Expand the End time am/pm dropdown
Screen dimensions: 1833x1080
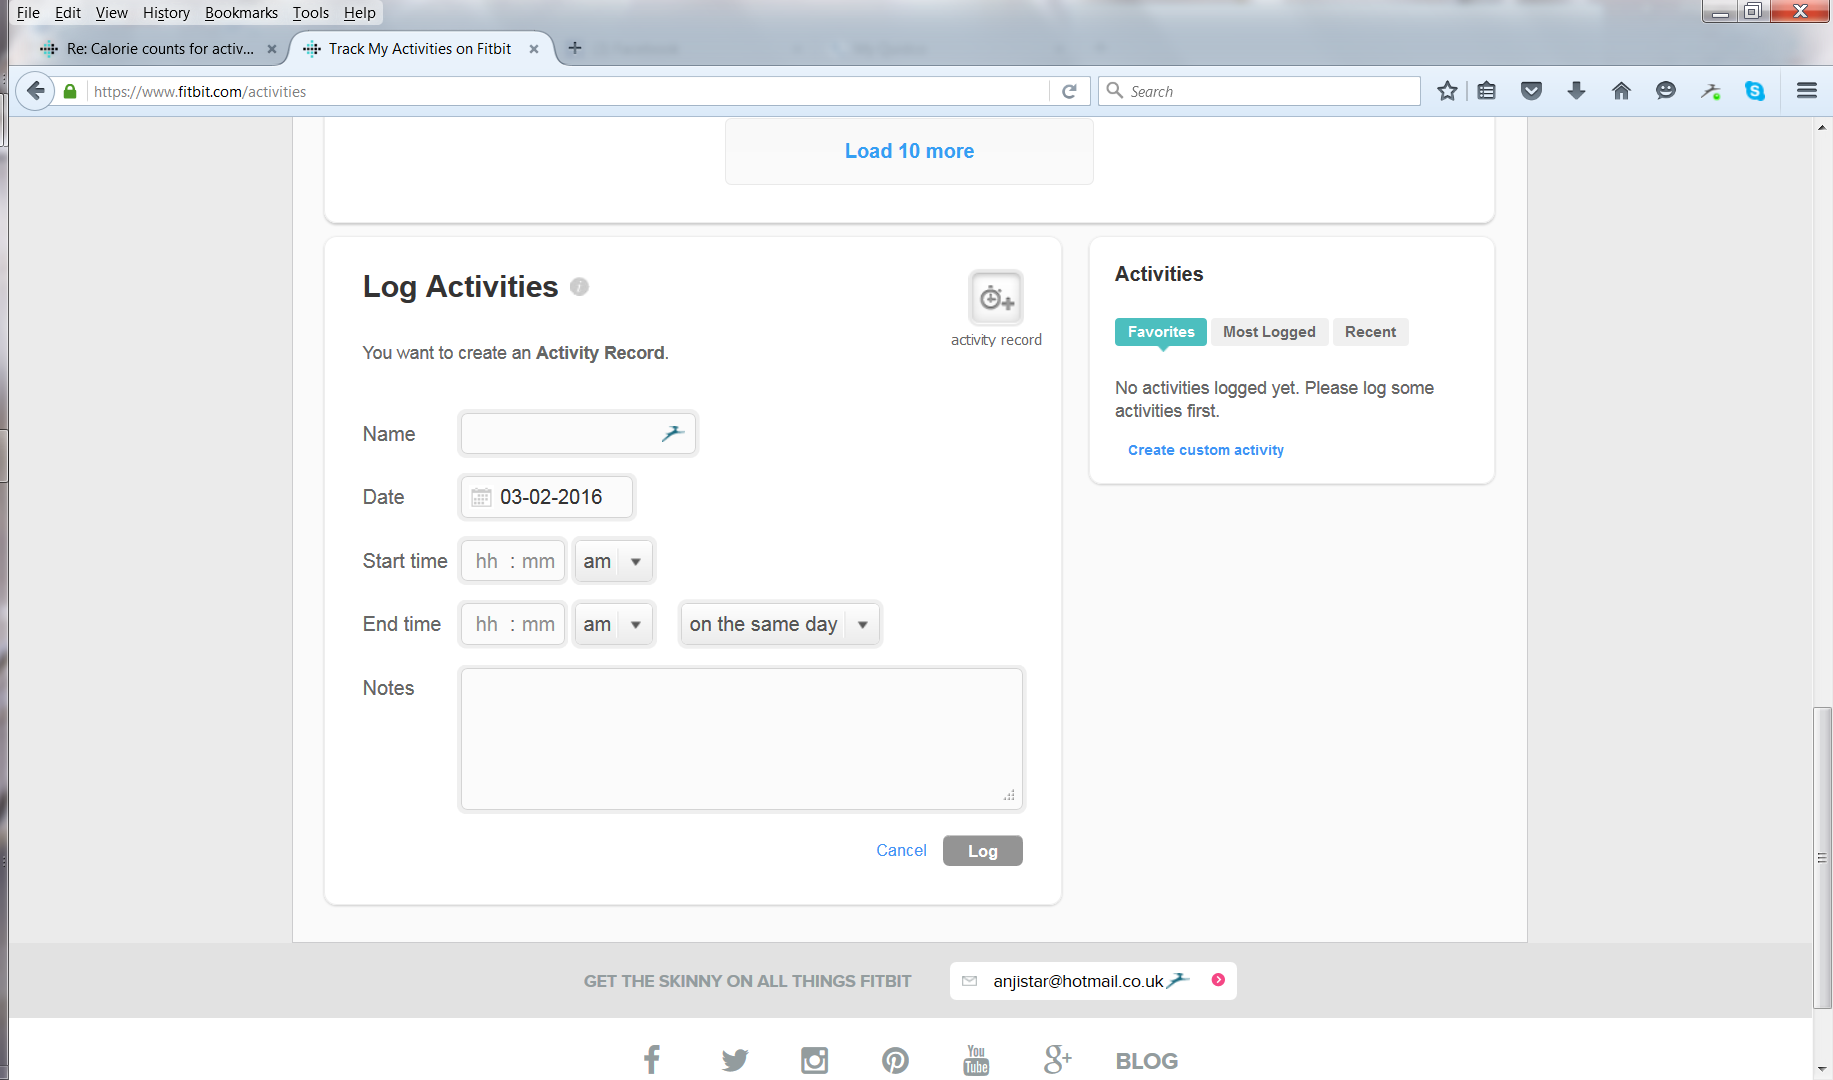(614, 624)
